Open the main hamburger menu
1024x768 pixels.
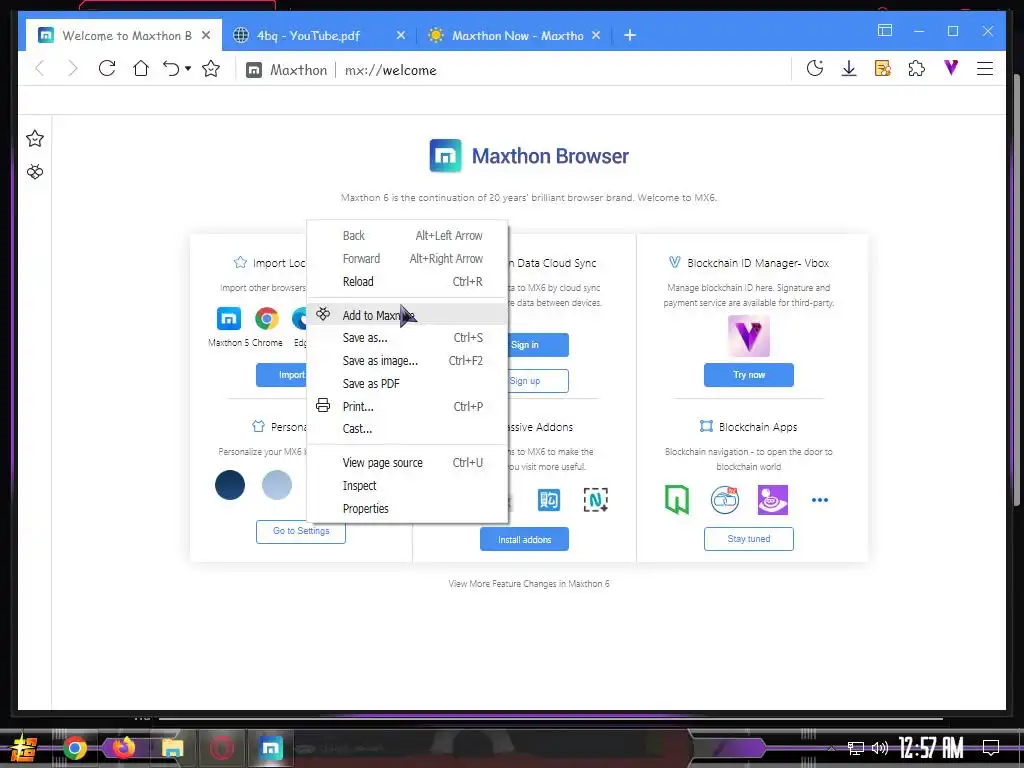(985, 68)
